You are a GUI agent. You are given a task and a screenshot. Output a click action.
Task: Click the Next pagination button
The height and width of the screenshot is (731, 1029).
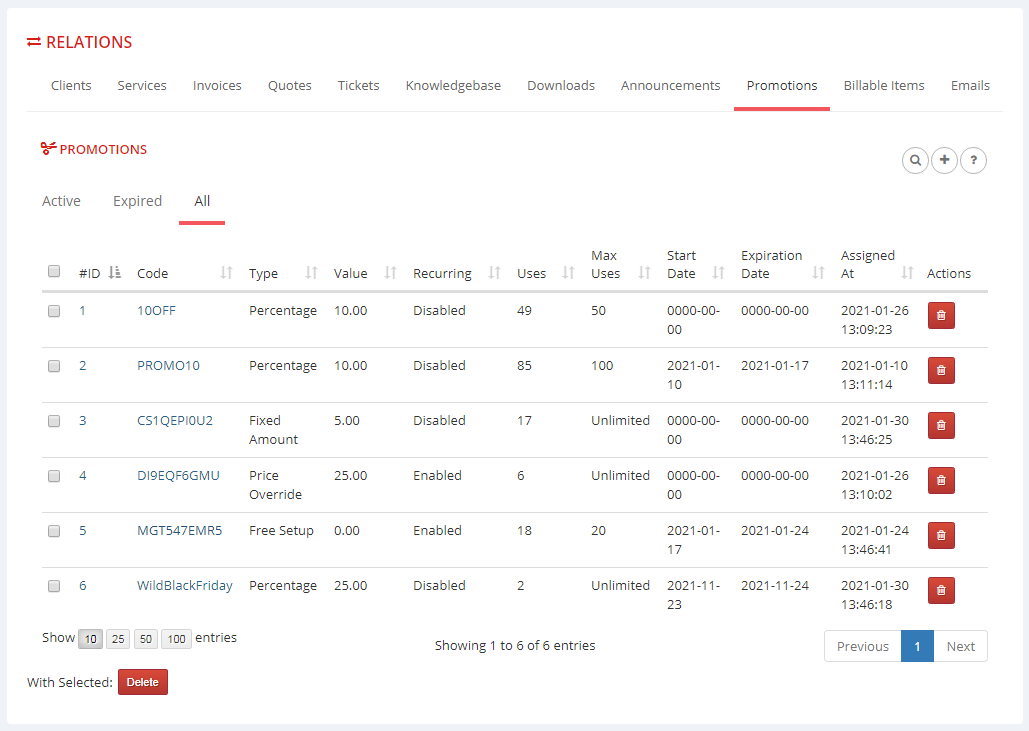coord(960,646)
